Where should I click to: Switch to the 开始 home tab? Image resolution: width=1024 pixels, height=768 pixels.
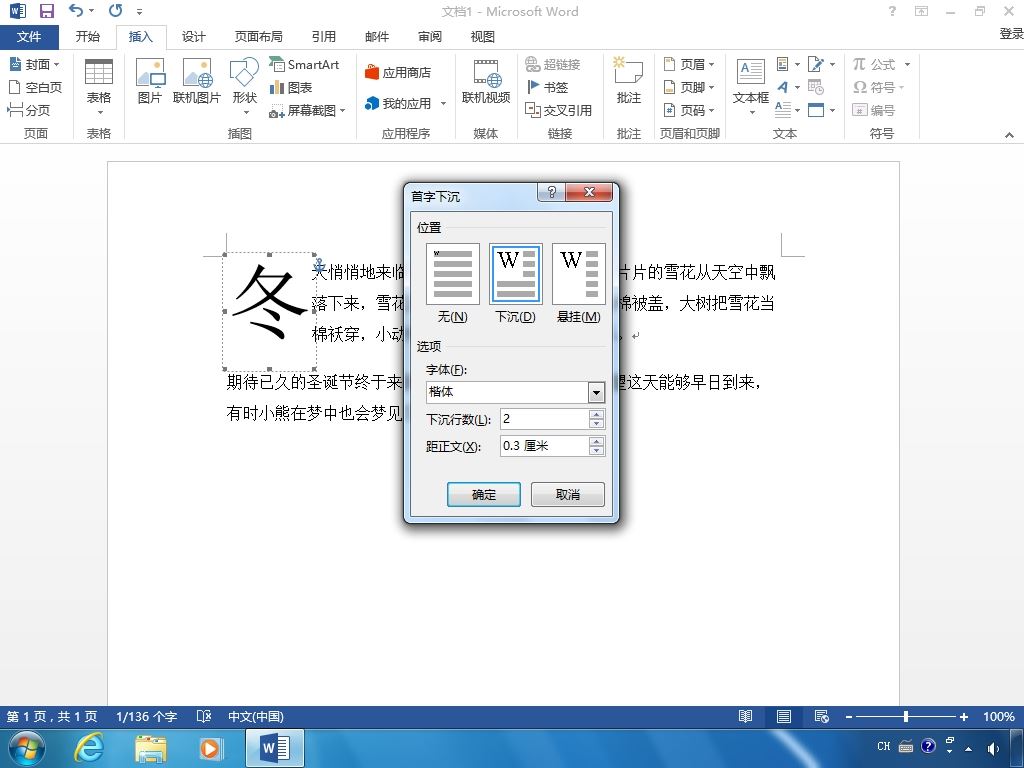(x=88, y=37)
